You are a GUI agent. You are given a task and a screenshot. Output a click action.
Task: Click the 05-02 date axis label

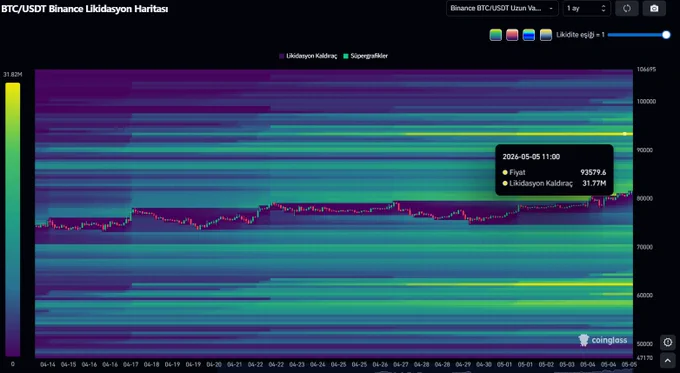(x=546, y=365)
